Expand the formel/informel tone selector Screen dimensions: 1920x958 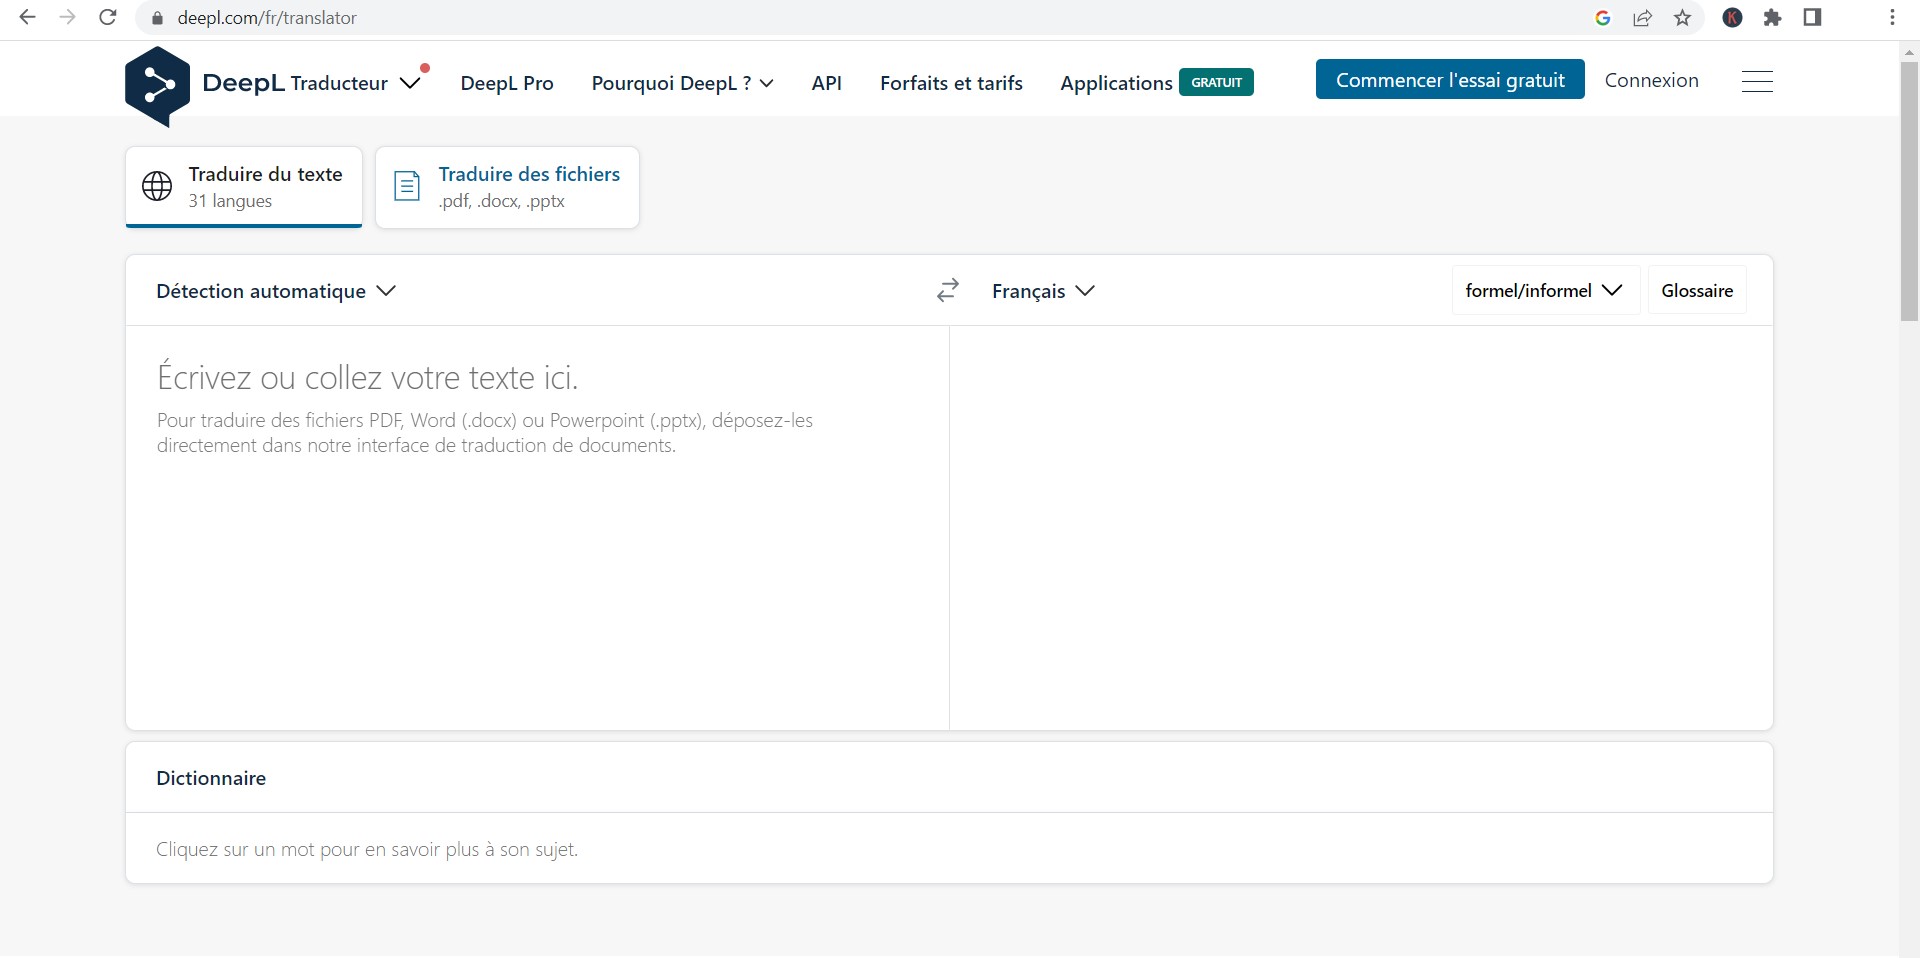point(1543,291)
